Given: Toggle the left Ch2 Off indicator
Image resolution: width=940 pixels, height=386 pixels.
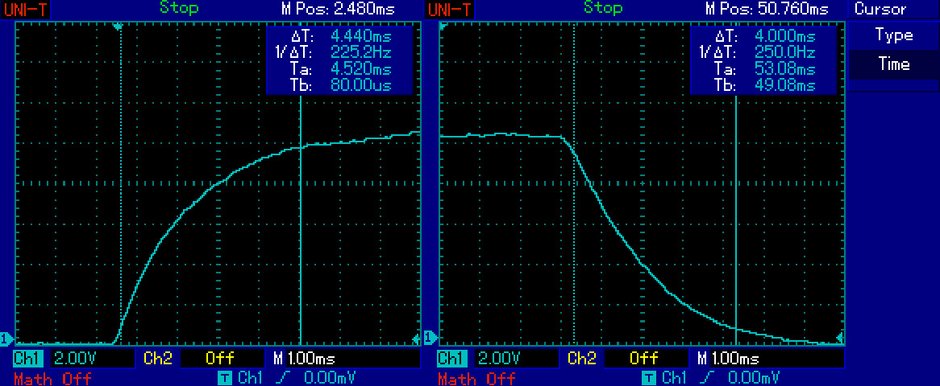Looking at the screenshot, I should 220,358.
